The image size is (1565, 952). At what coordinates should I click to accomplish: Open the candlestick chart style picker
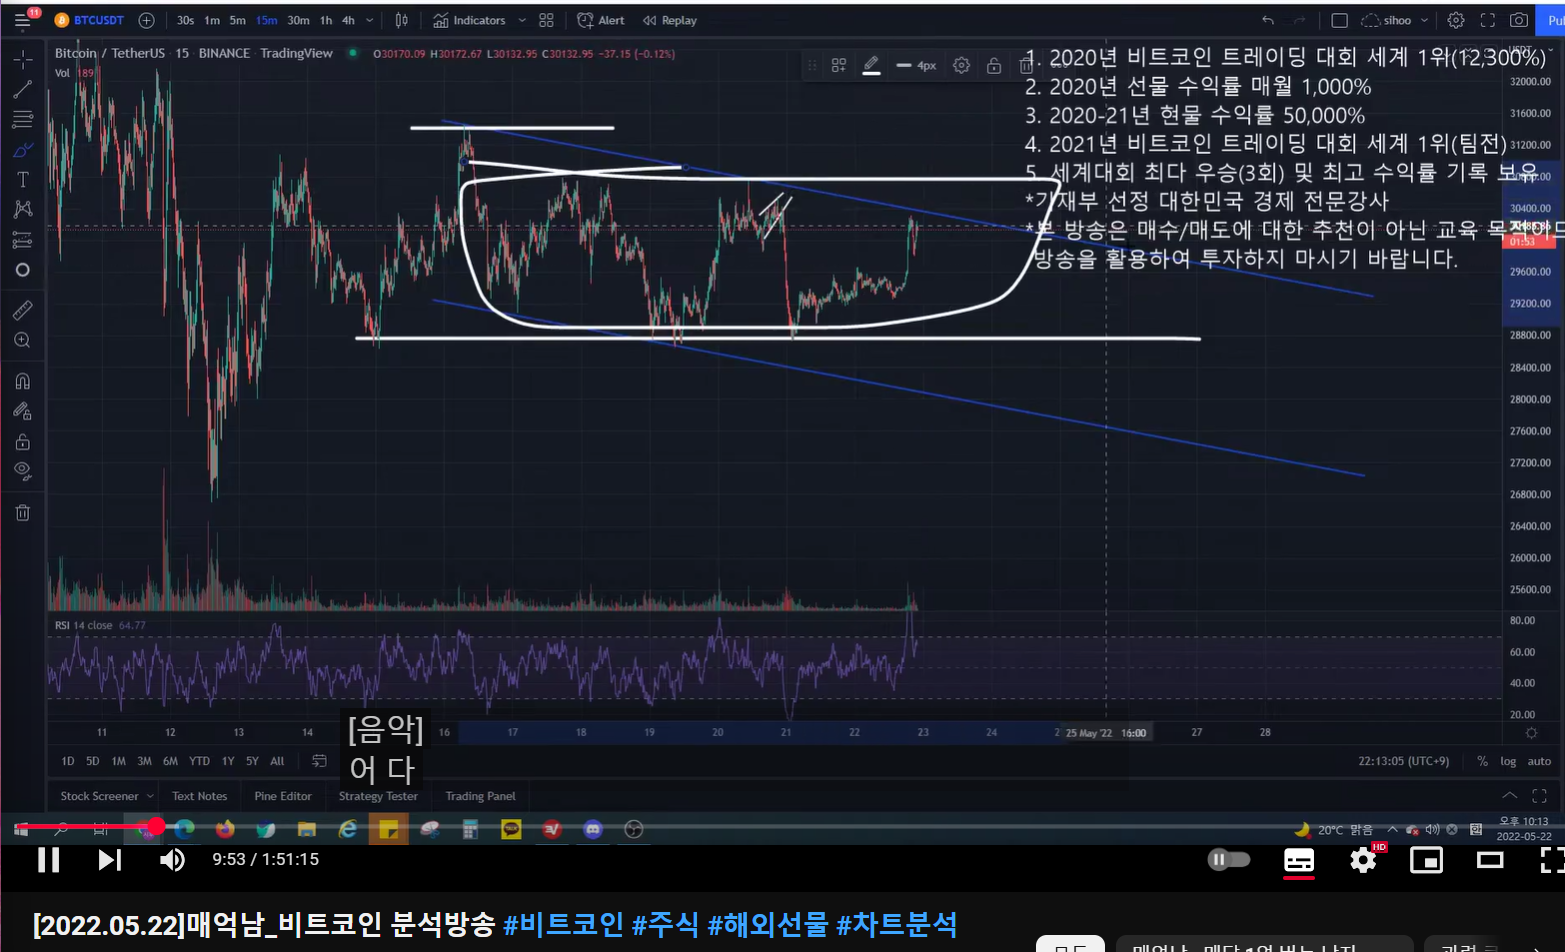coord(401,20)
